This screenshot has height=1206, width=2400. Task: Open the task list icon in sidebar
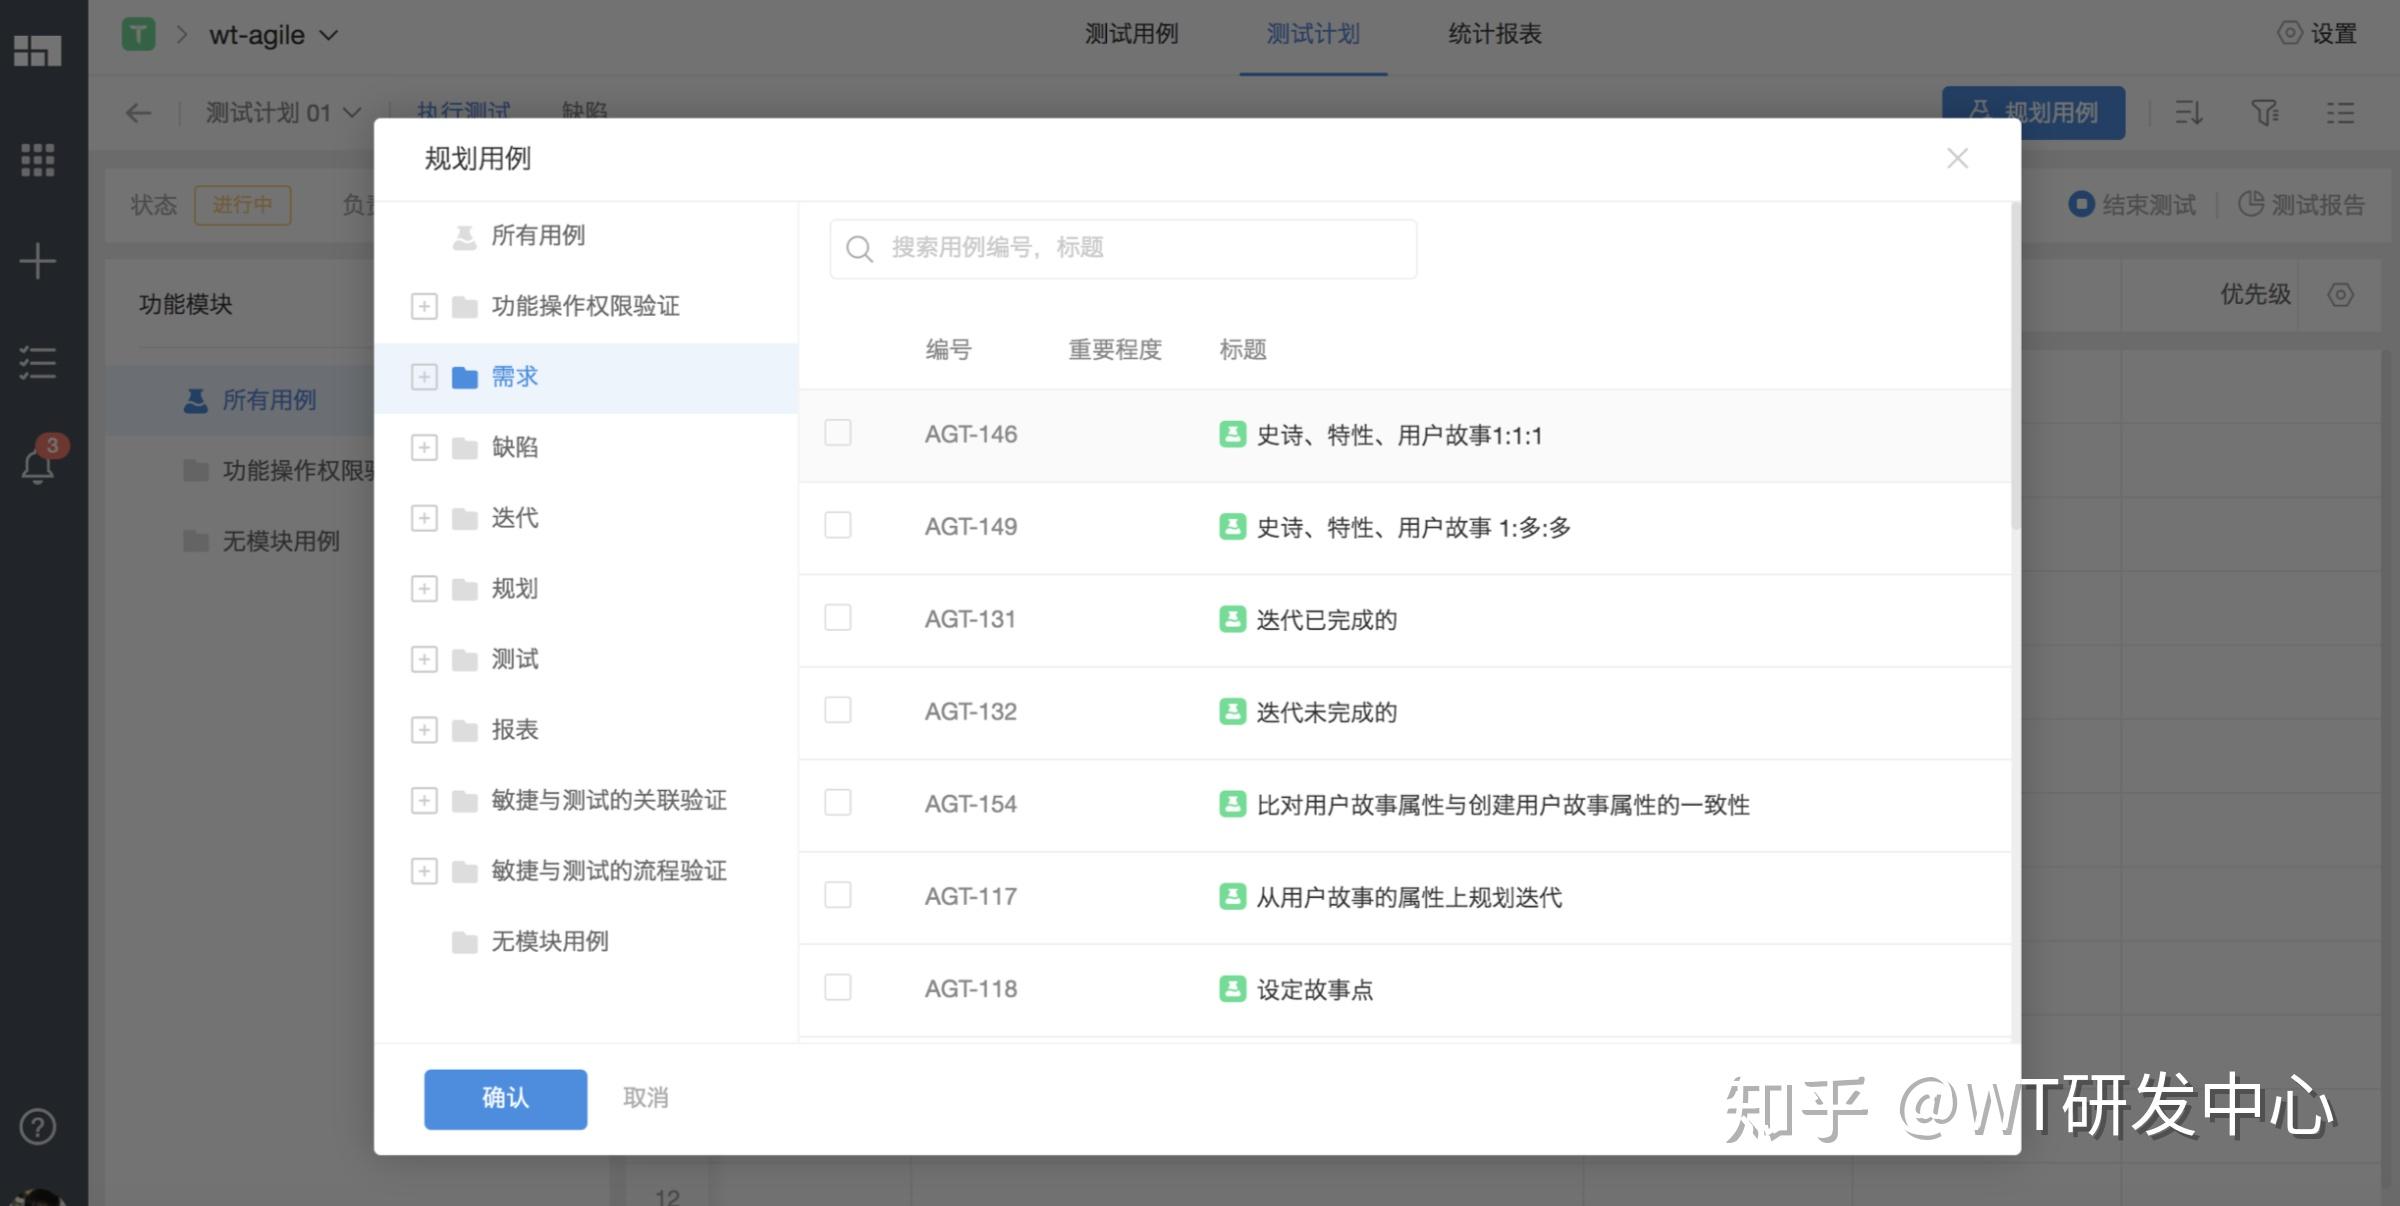(x=38, y=362)
